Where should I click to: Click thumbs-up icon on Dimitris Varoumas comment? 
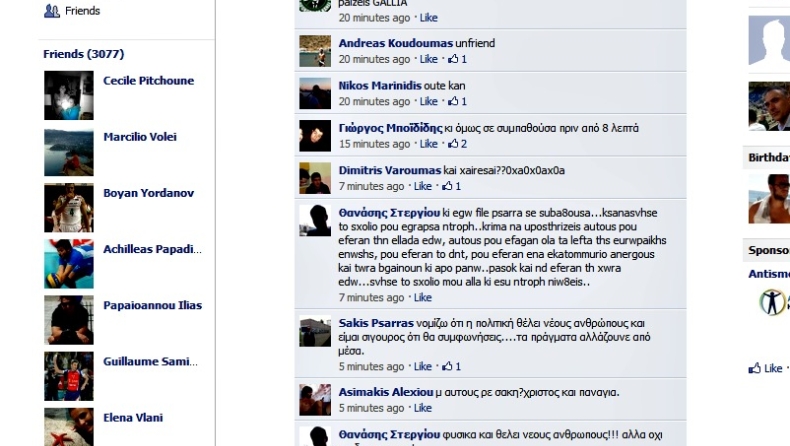click(447, 186)
